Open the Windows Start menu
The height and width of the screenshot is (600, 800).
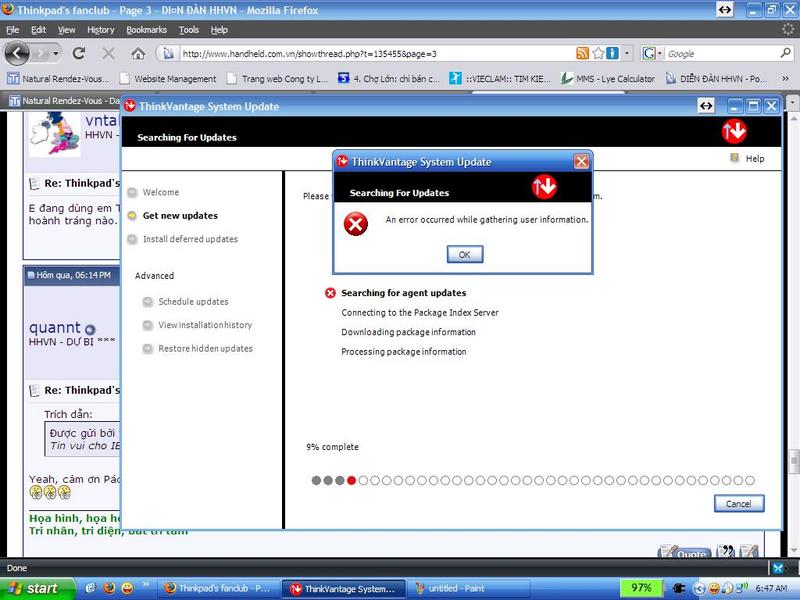tap(34, 589)
